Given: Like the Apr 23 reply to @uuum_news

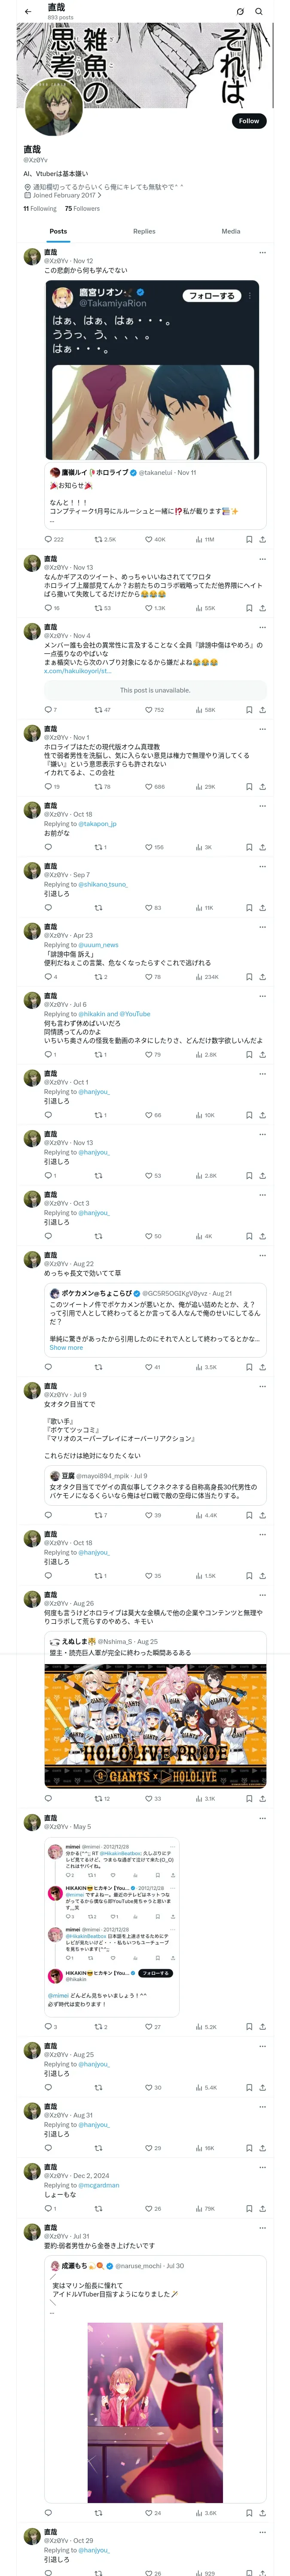Looking at the screenshot, I should 149,976.
